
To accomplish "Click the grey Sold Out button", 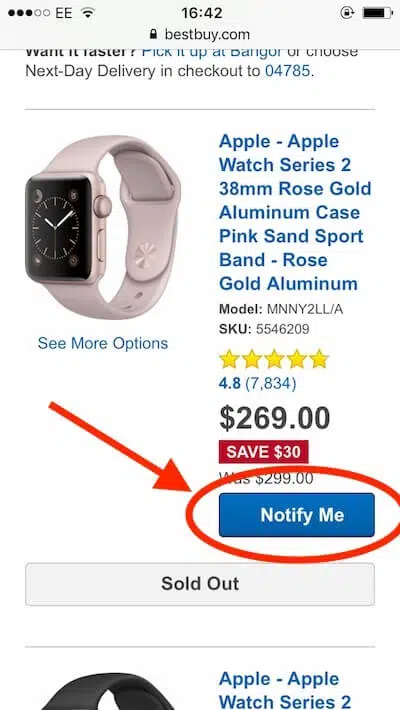I will (x=200, y=584).
